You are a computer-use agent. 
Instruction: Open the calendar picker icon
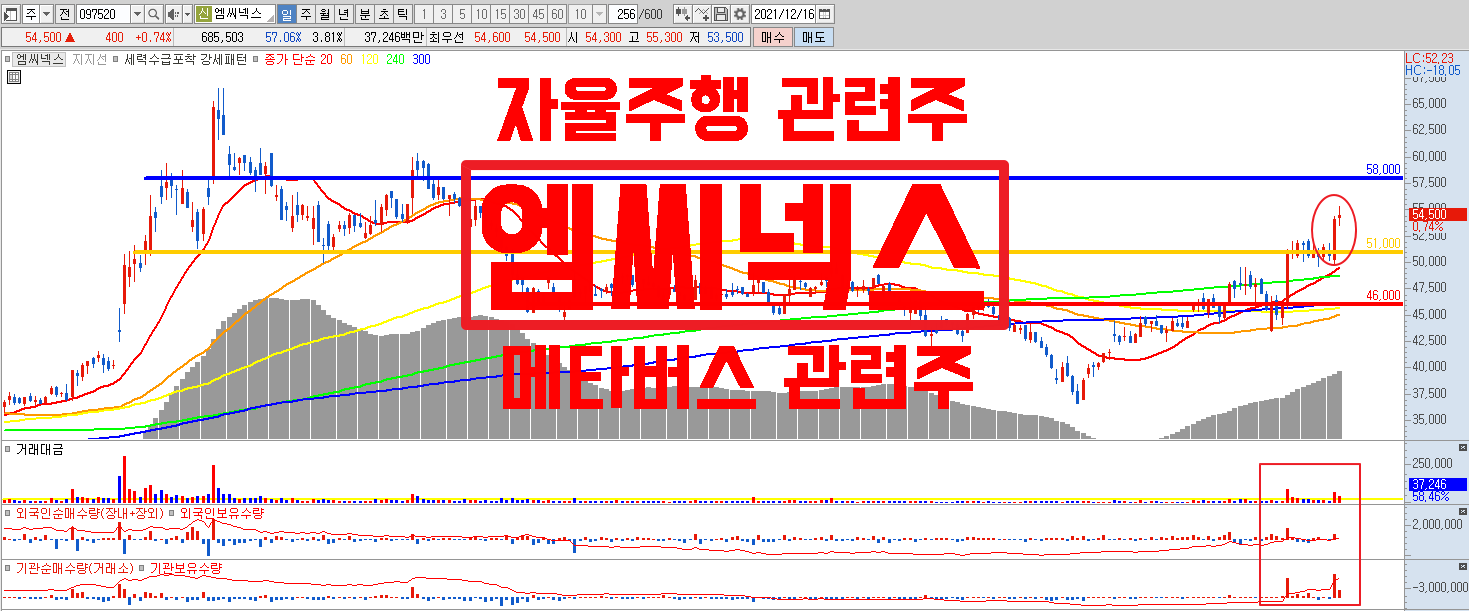coord(824,14)
